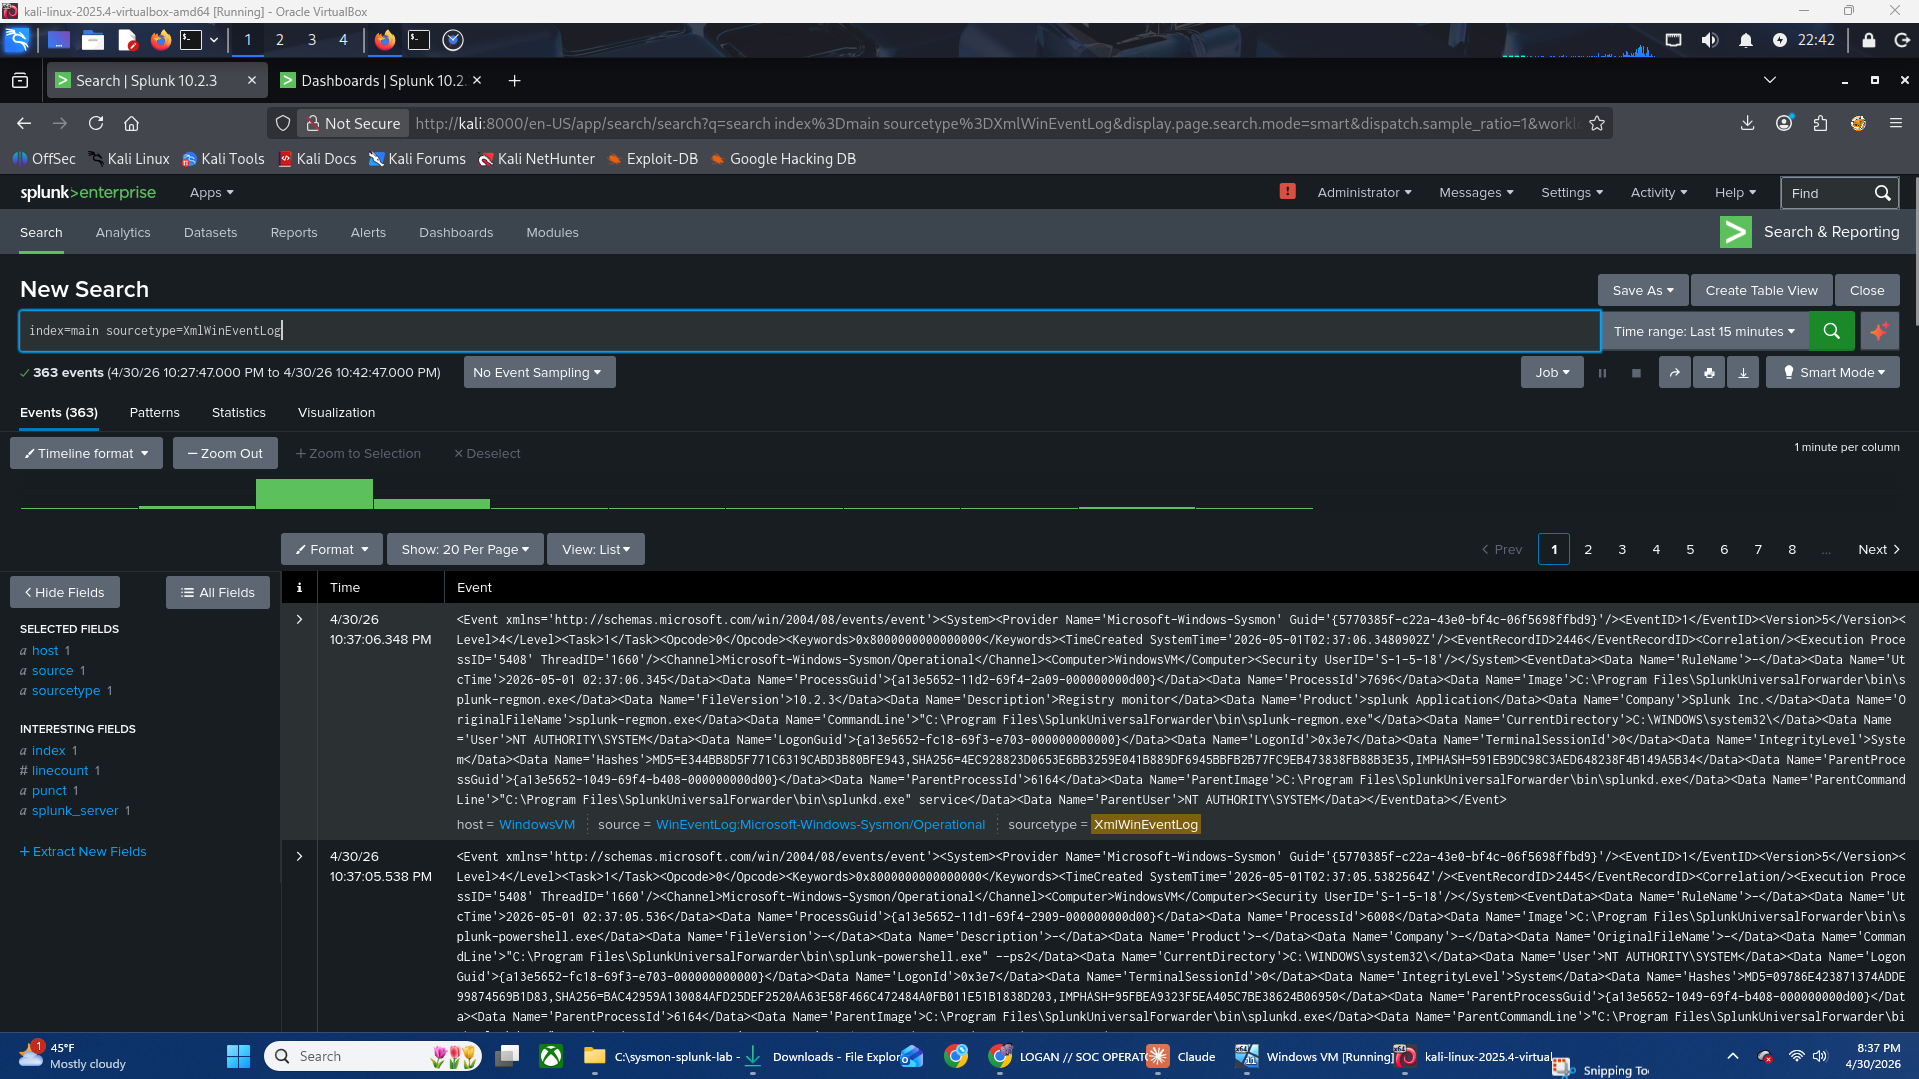The image size is (1919, 1079).
Task: Open Kali applications menu dragon icon
Action: tap(17, 40)
